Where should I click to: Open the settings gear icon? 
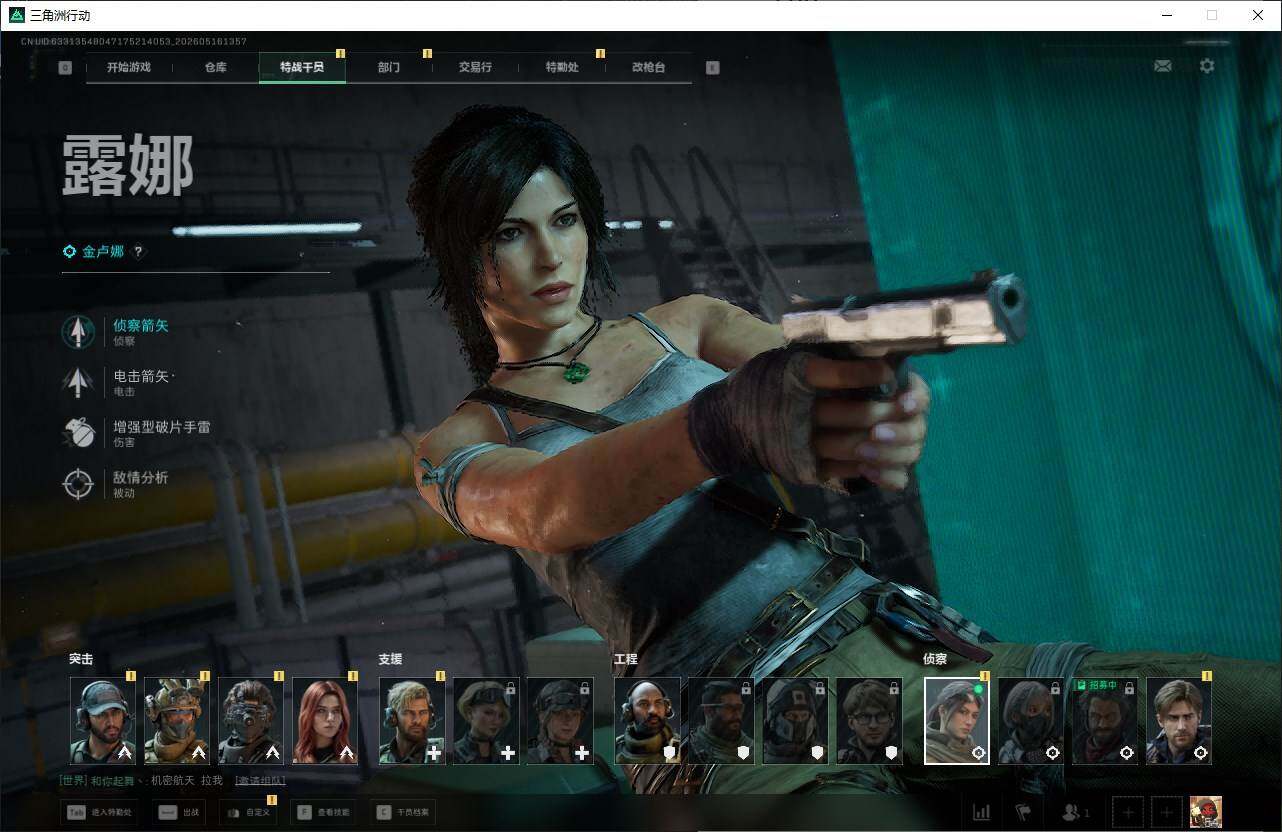(x=1207, y=66)
